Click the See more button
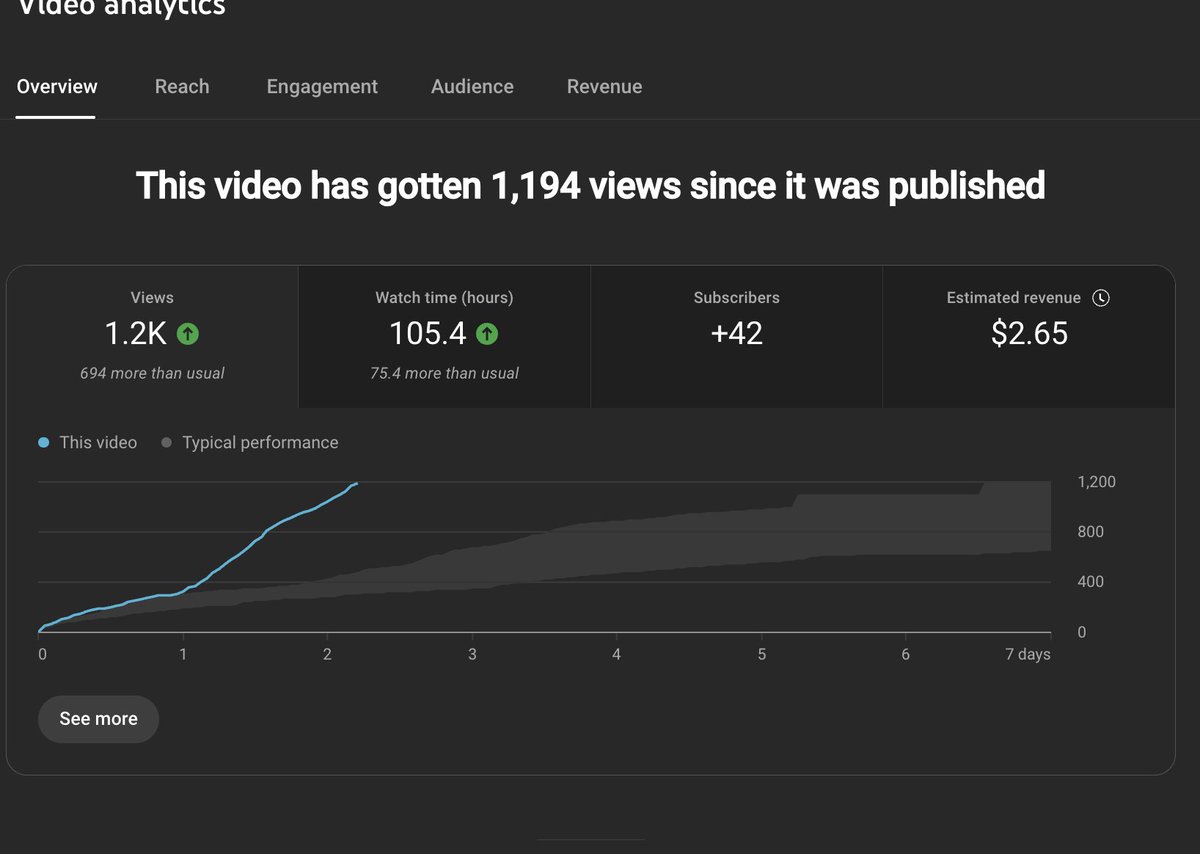Image resolution: width=1200 pixels, height=854 pixels. (x=98, y=719)
